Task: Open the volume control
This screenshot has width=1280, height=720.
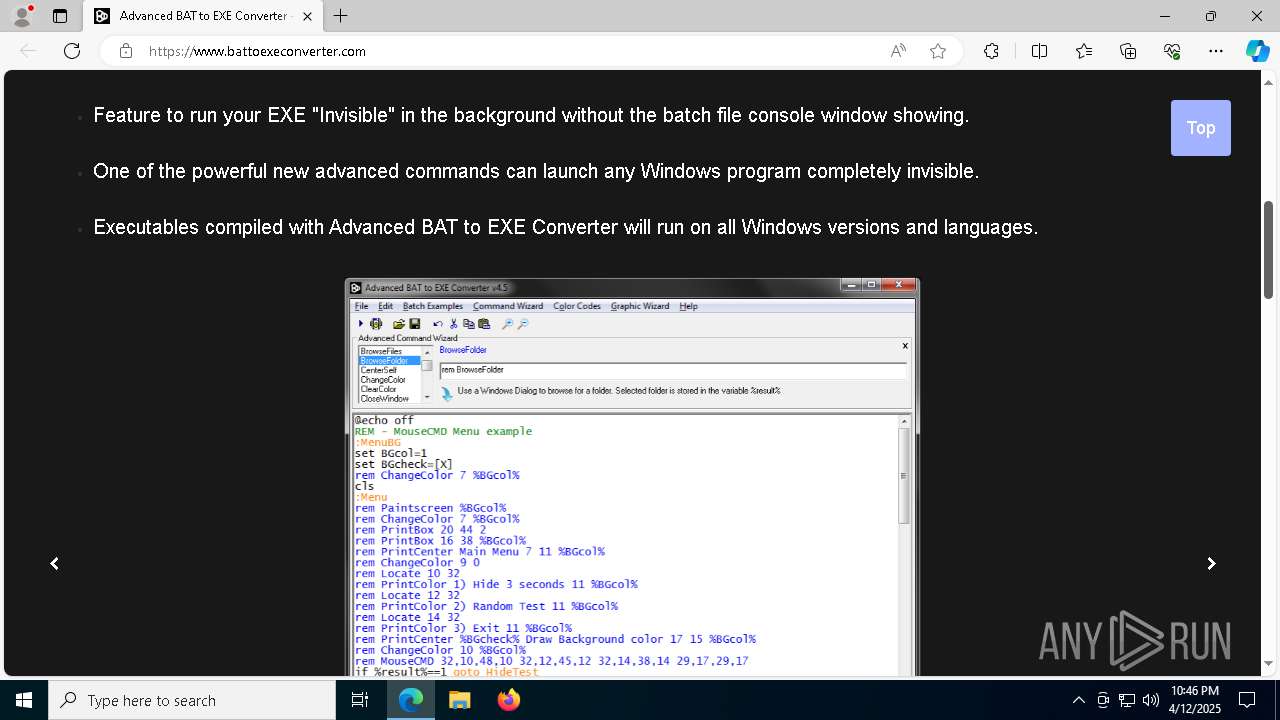Action: point(1151,700)
